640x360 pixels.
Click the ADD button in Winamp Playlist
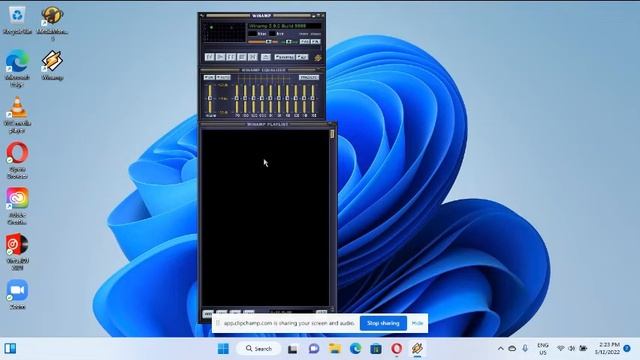pos(208,313)
